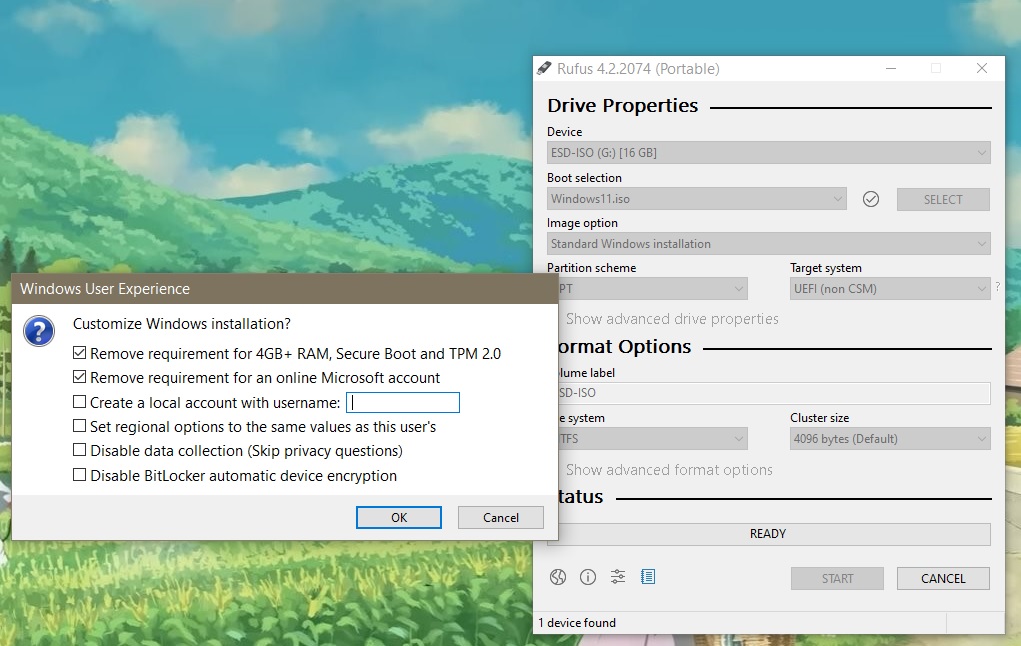The image size is (1021, 646).
Task: Click the 'Boot selection' label
Action: tap(584, 178)
